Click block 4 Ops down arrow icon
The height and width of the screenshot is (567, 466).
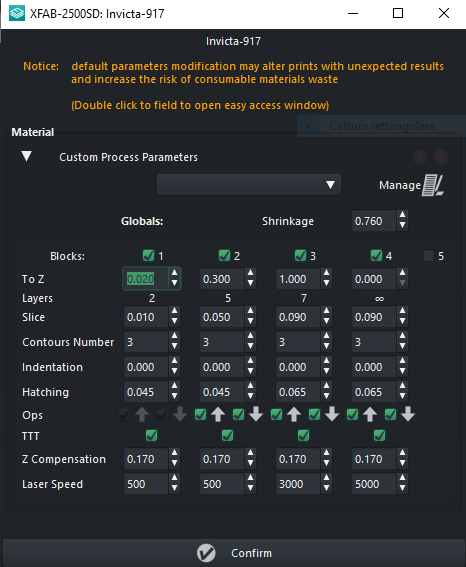(408, 414)
